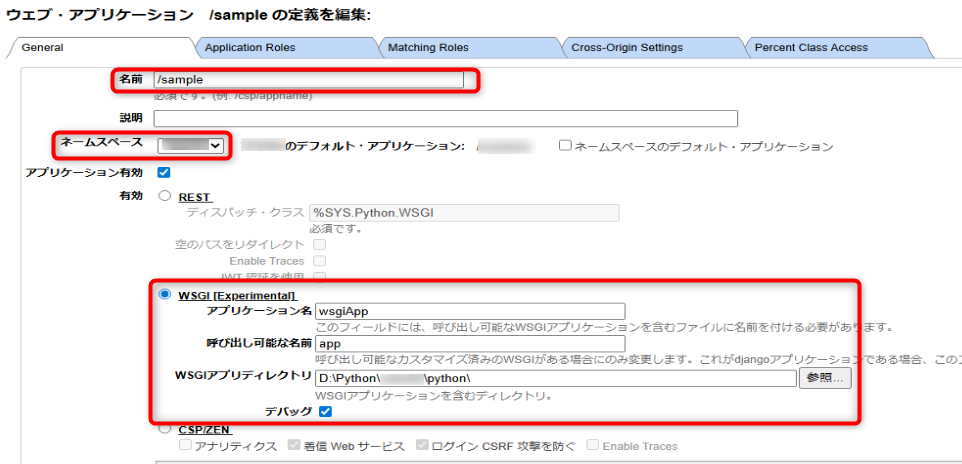Click the アプリケーション名 field with wsgiApp
Screen dimensions: 962x464
tap(468, 311)
